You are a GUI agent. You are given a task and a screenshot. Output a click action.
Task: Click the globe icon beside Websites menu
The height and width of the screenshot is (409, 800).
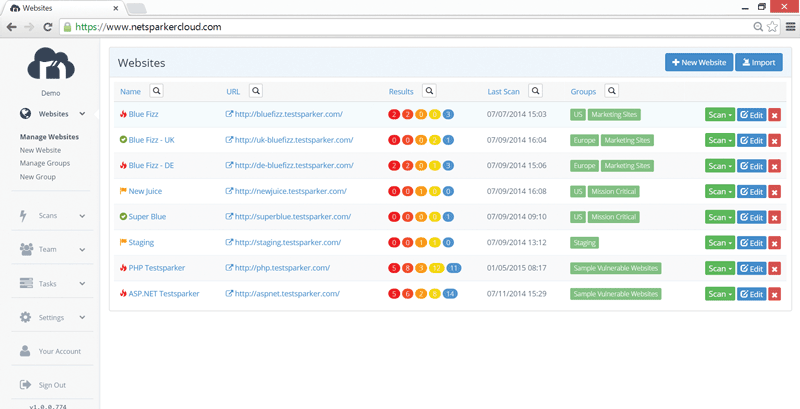(x=25, y=114)
